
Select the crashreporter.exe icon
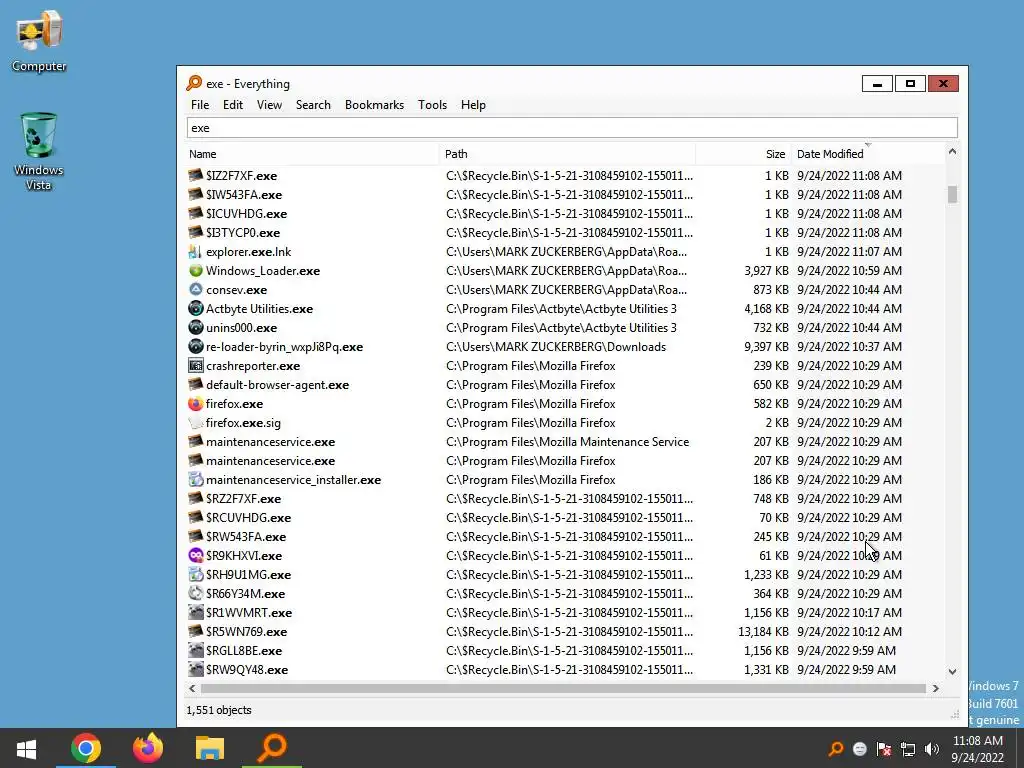[195, 366]
